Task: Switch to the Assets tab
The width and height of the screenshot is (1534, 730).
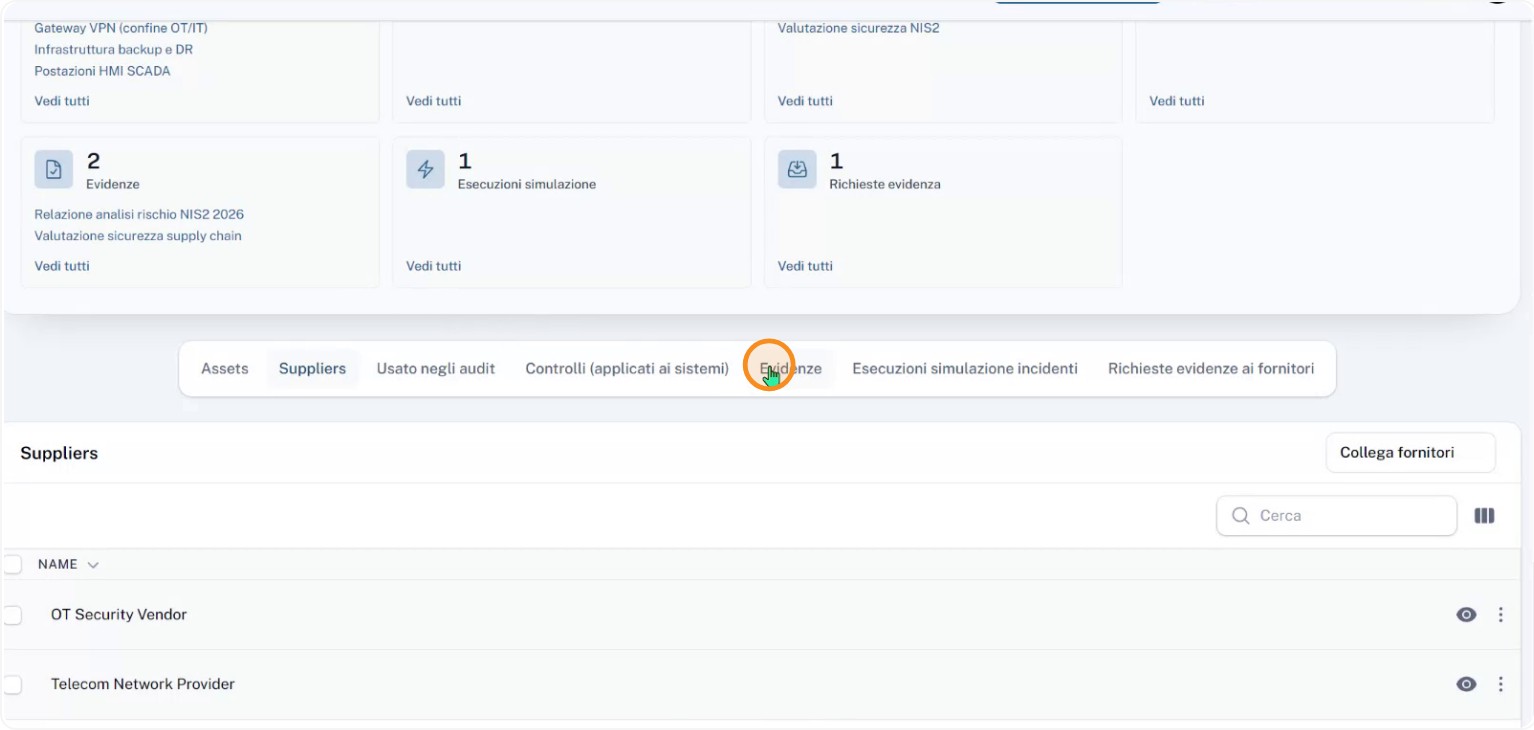Action: coord(224,369)
